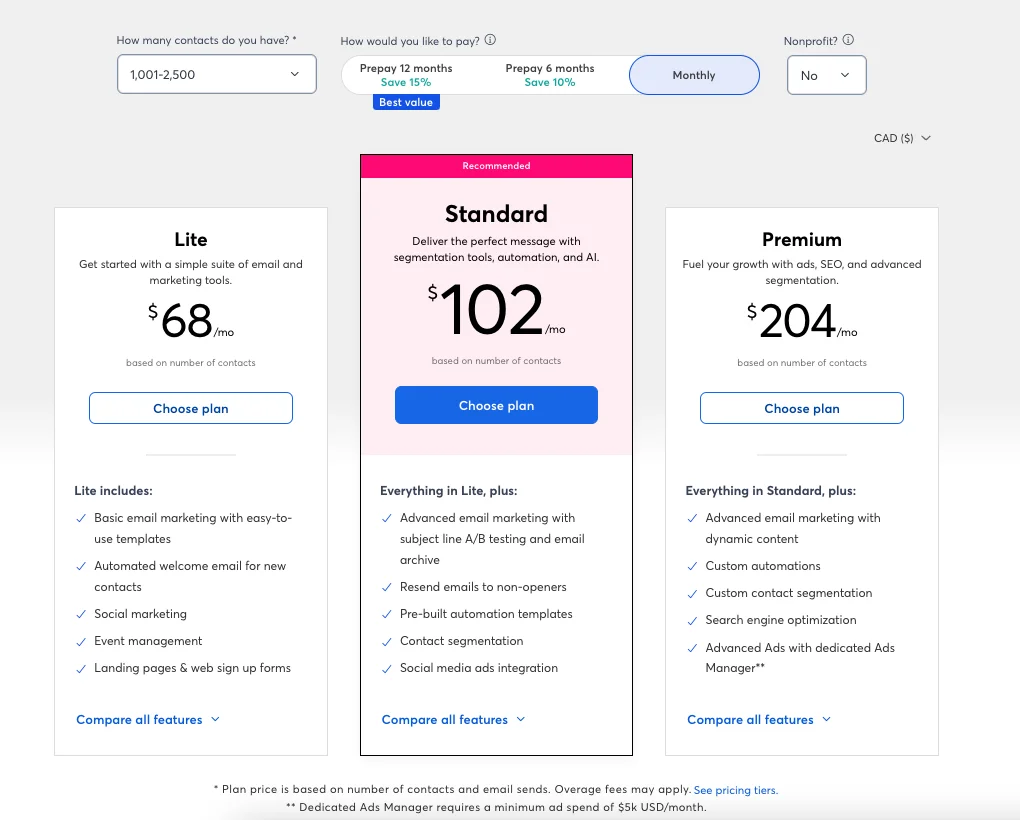
Task: Expand Compare all features under Lite
Action: (148, 719)
